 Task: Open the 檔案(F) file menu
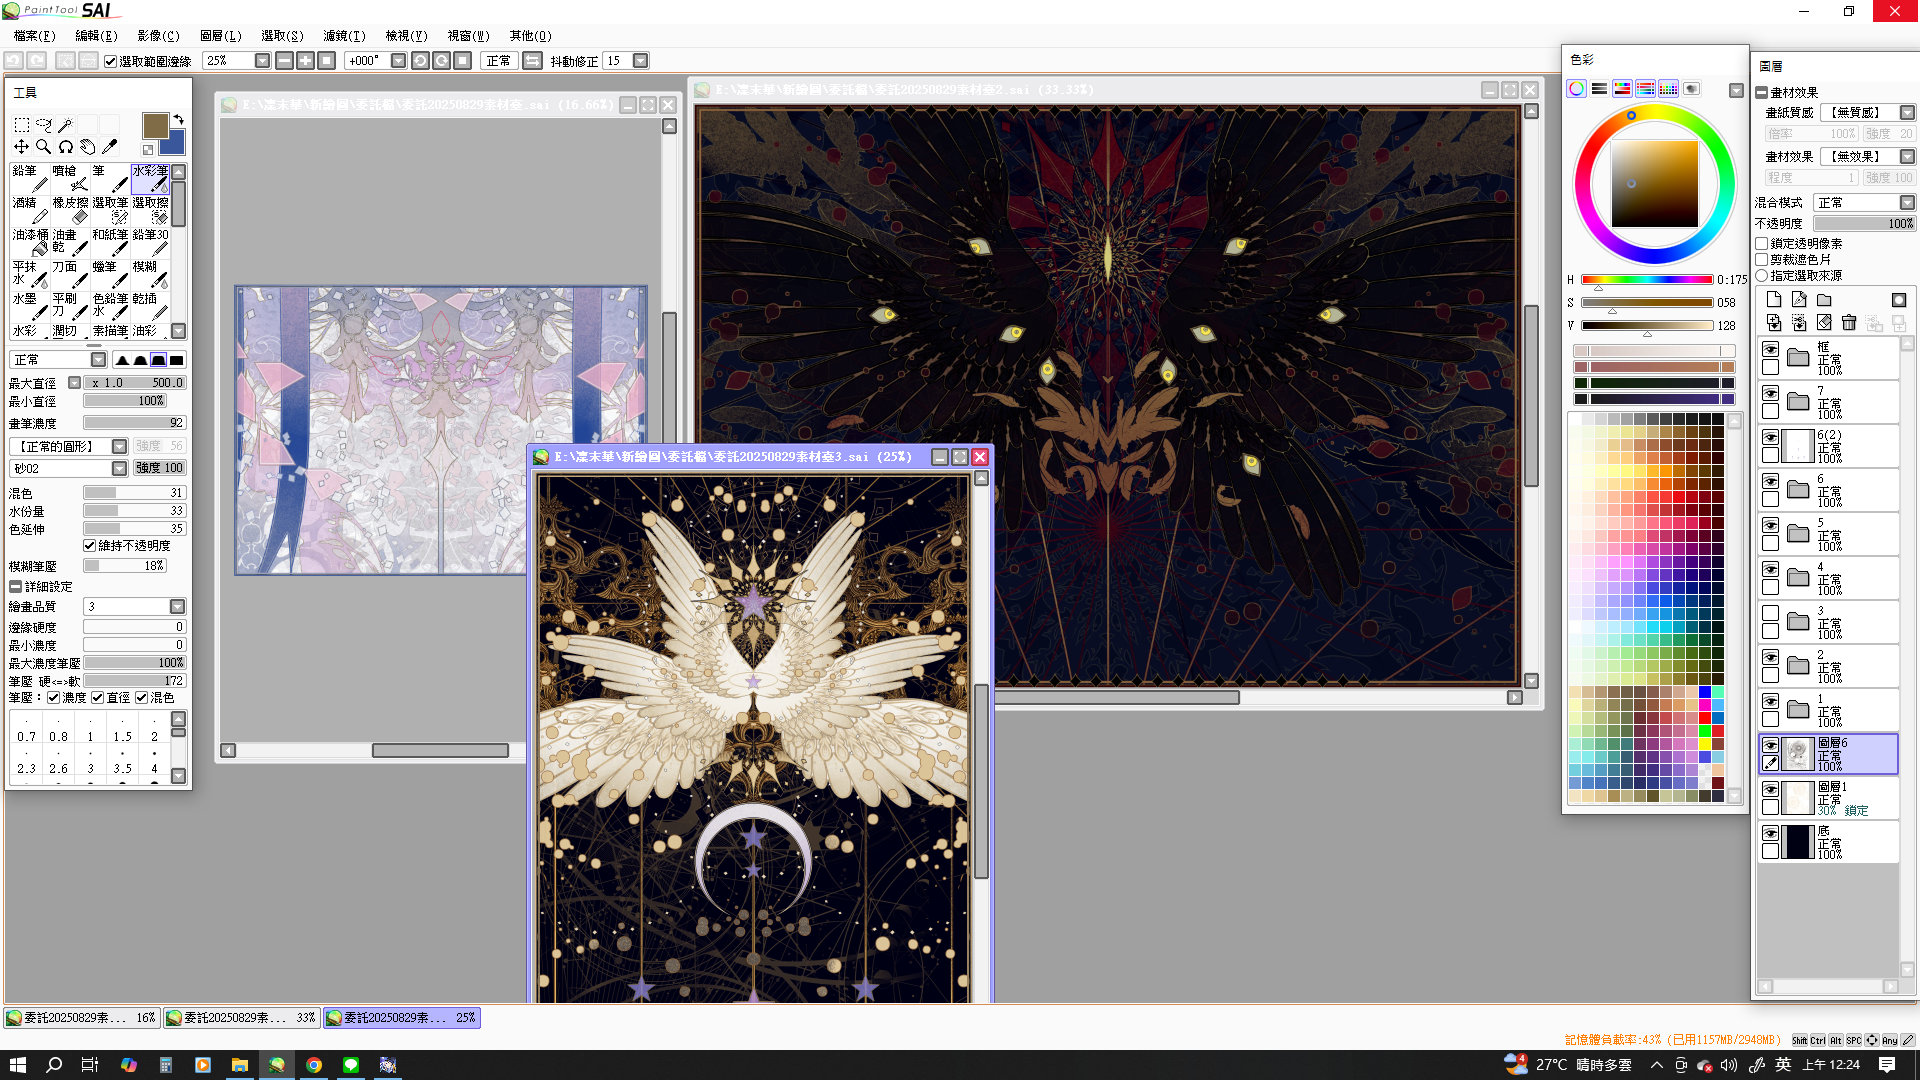35,35
